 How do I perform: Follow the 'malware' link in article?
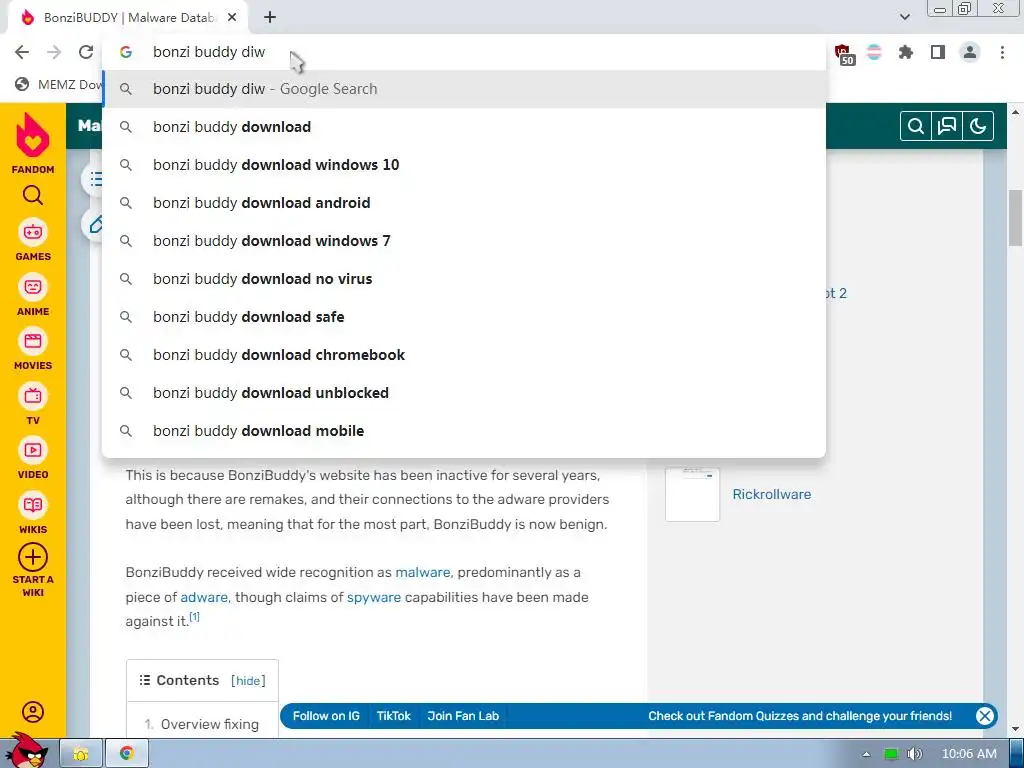point(423,573)
